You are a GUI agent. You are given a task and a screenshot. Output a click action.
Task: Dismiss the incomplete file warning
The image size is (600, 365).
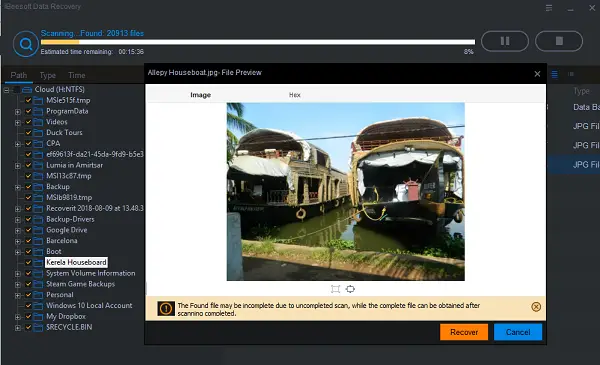[536, 306]
